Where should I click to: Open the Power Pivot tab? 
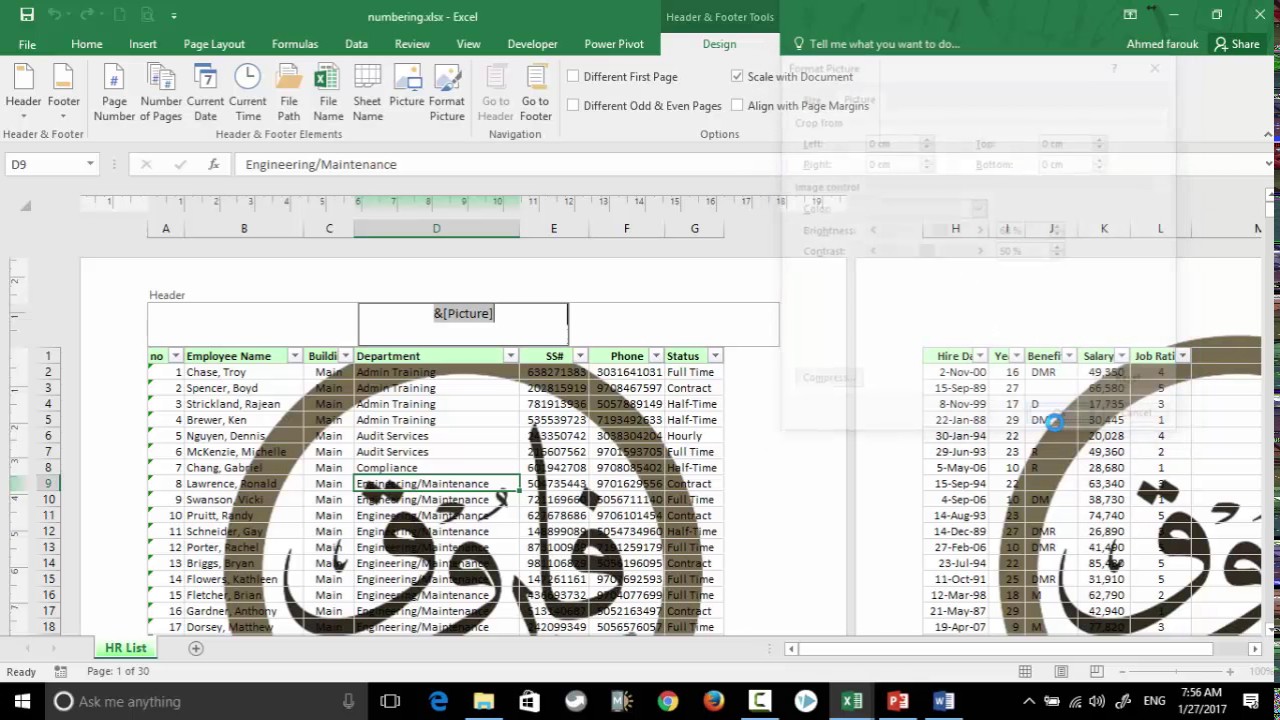click(x=614, y=44)
